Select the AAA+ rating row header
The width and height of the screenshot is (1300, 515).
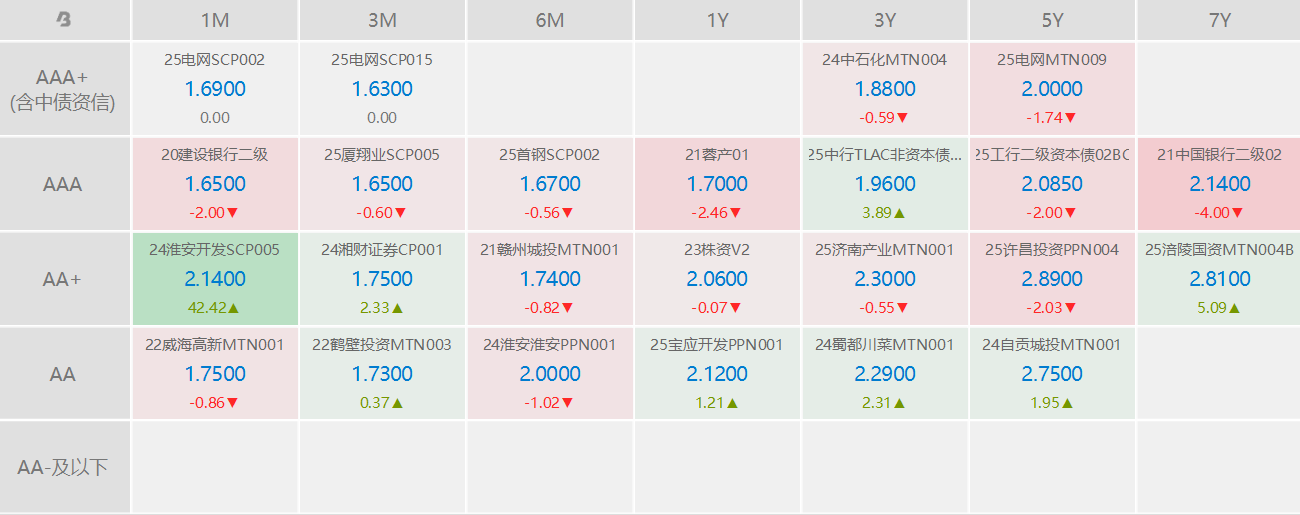click(64, 89)
